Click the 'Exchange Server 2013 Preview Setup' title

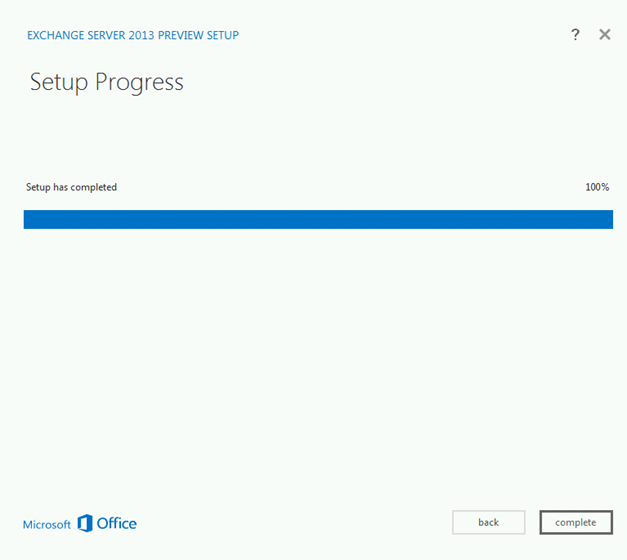click(x=133, y=35)
